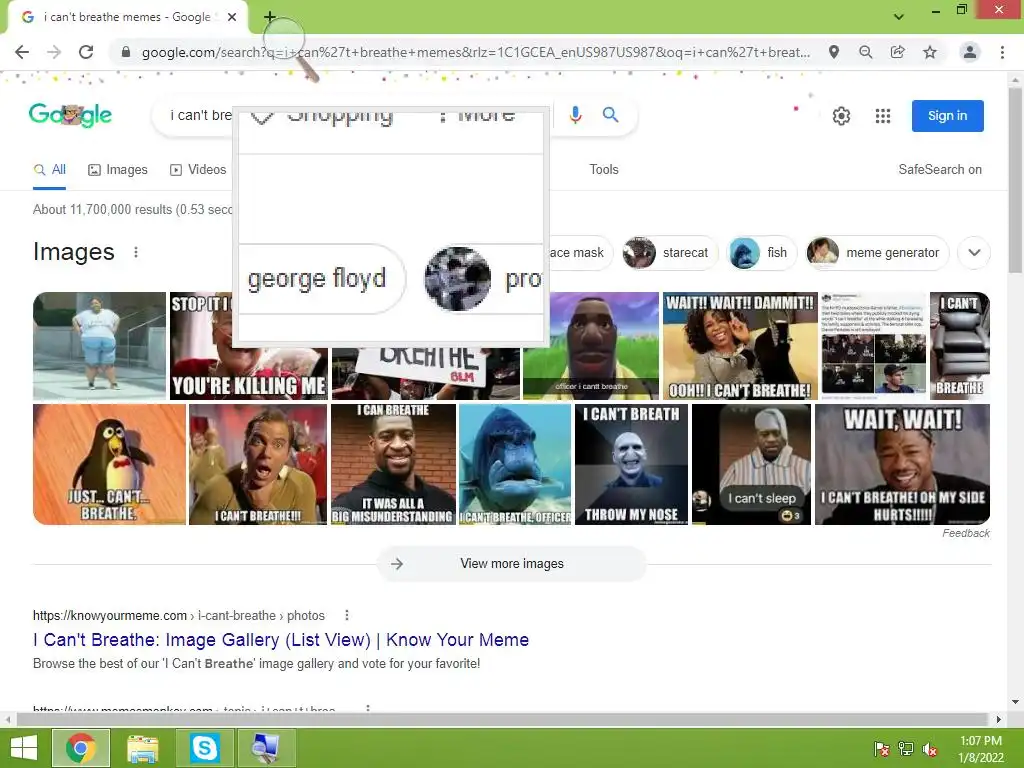Click the vertical scrollbar thumb
The image size is (1024, 768).
click(x=1016, y=181)
